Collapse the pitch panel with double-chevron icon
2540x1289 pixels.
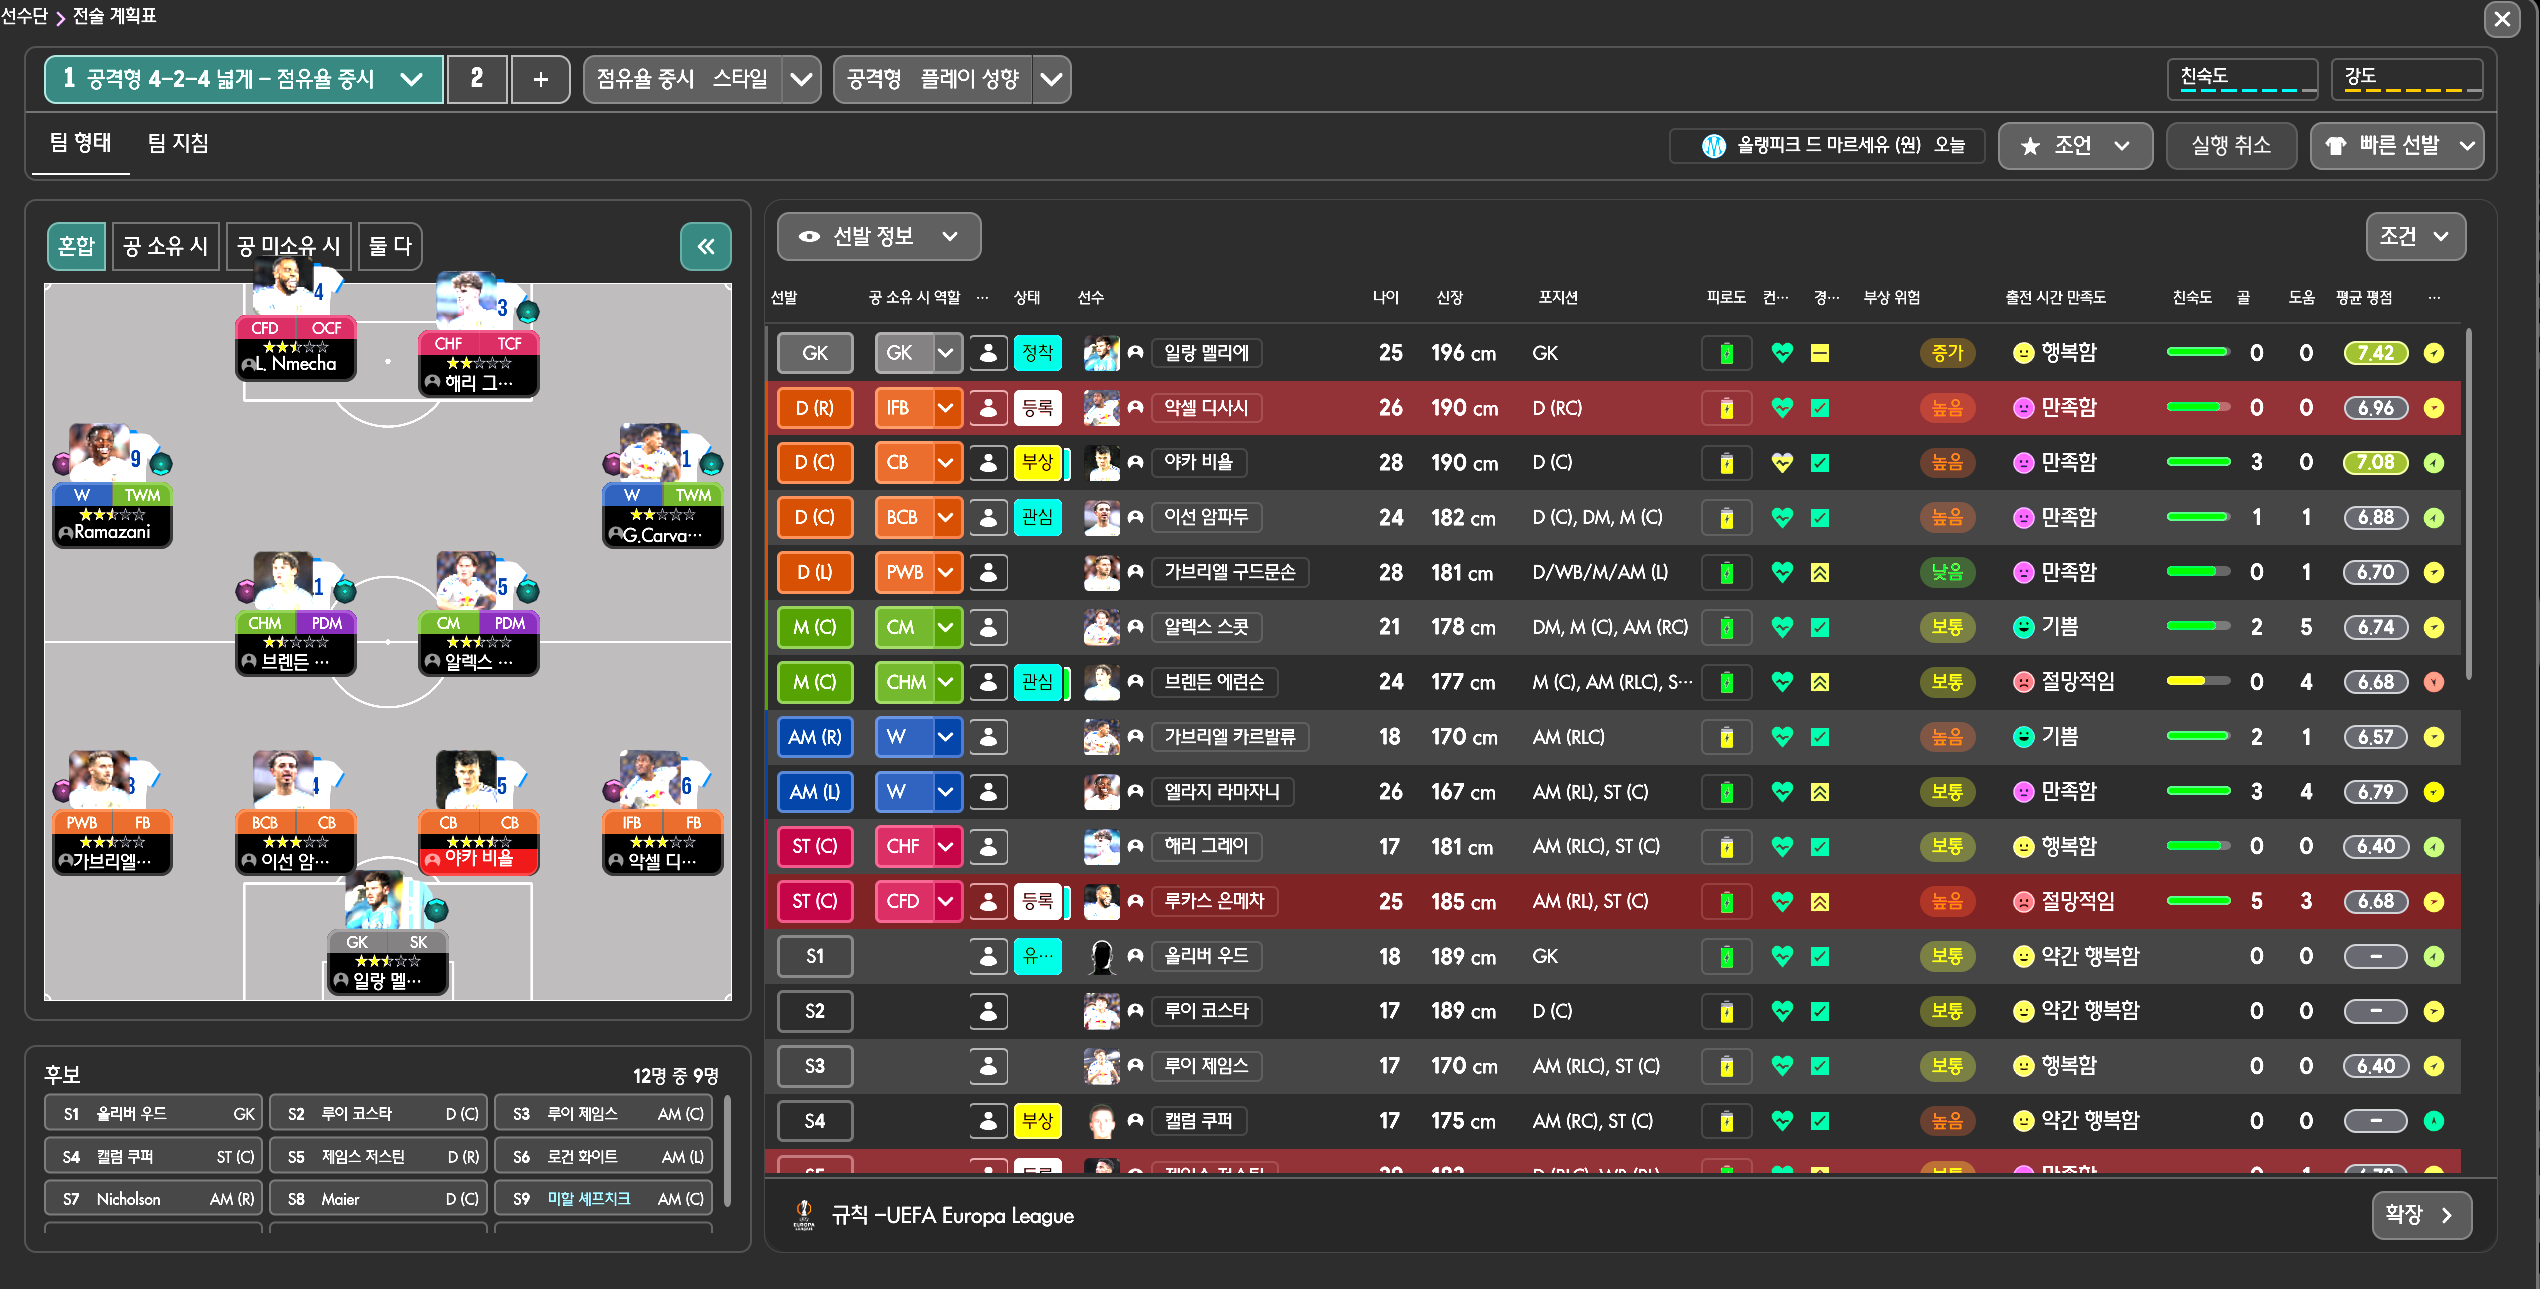point(706,247)
